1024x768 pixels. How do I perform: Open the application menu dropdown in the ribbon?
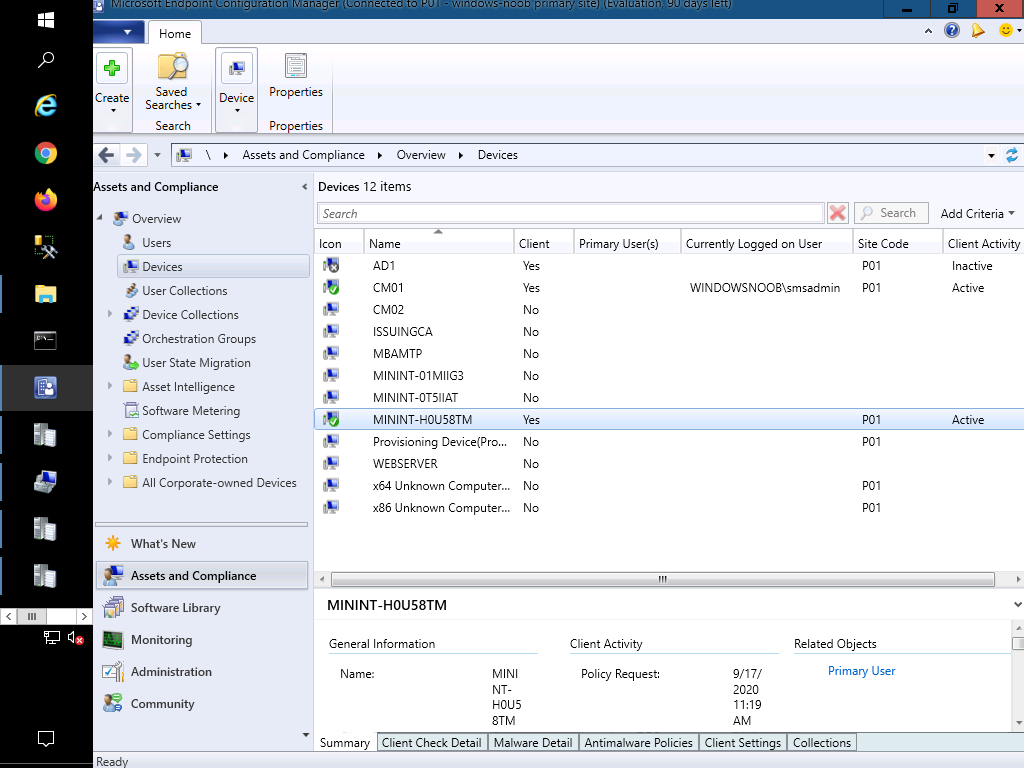pyautogui.click(x=121, y=31)
